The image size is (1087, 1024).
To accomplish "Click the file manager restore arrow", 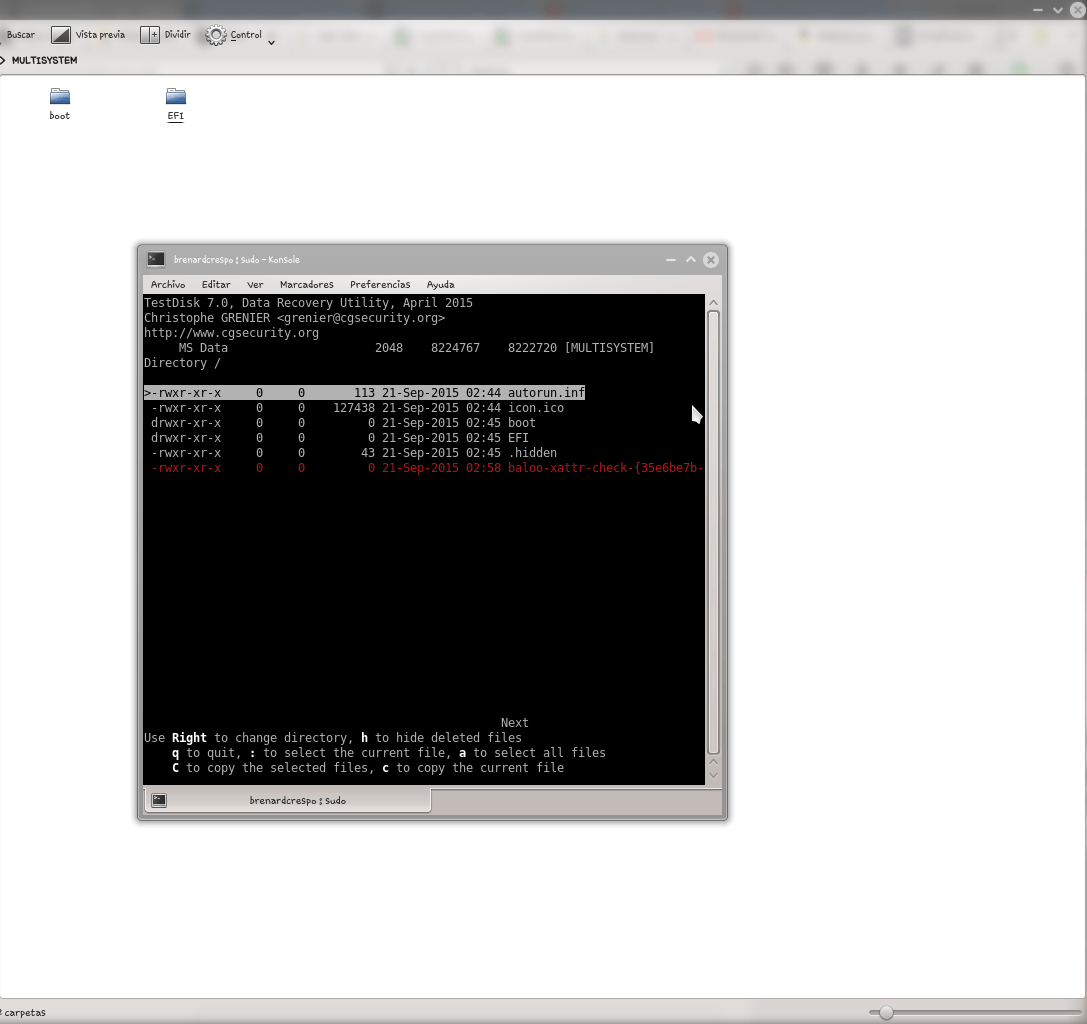I will pyautogui.click(x=1058, y=10).
